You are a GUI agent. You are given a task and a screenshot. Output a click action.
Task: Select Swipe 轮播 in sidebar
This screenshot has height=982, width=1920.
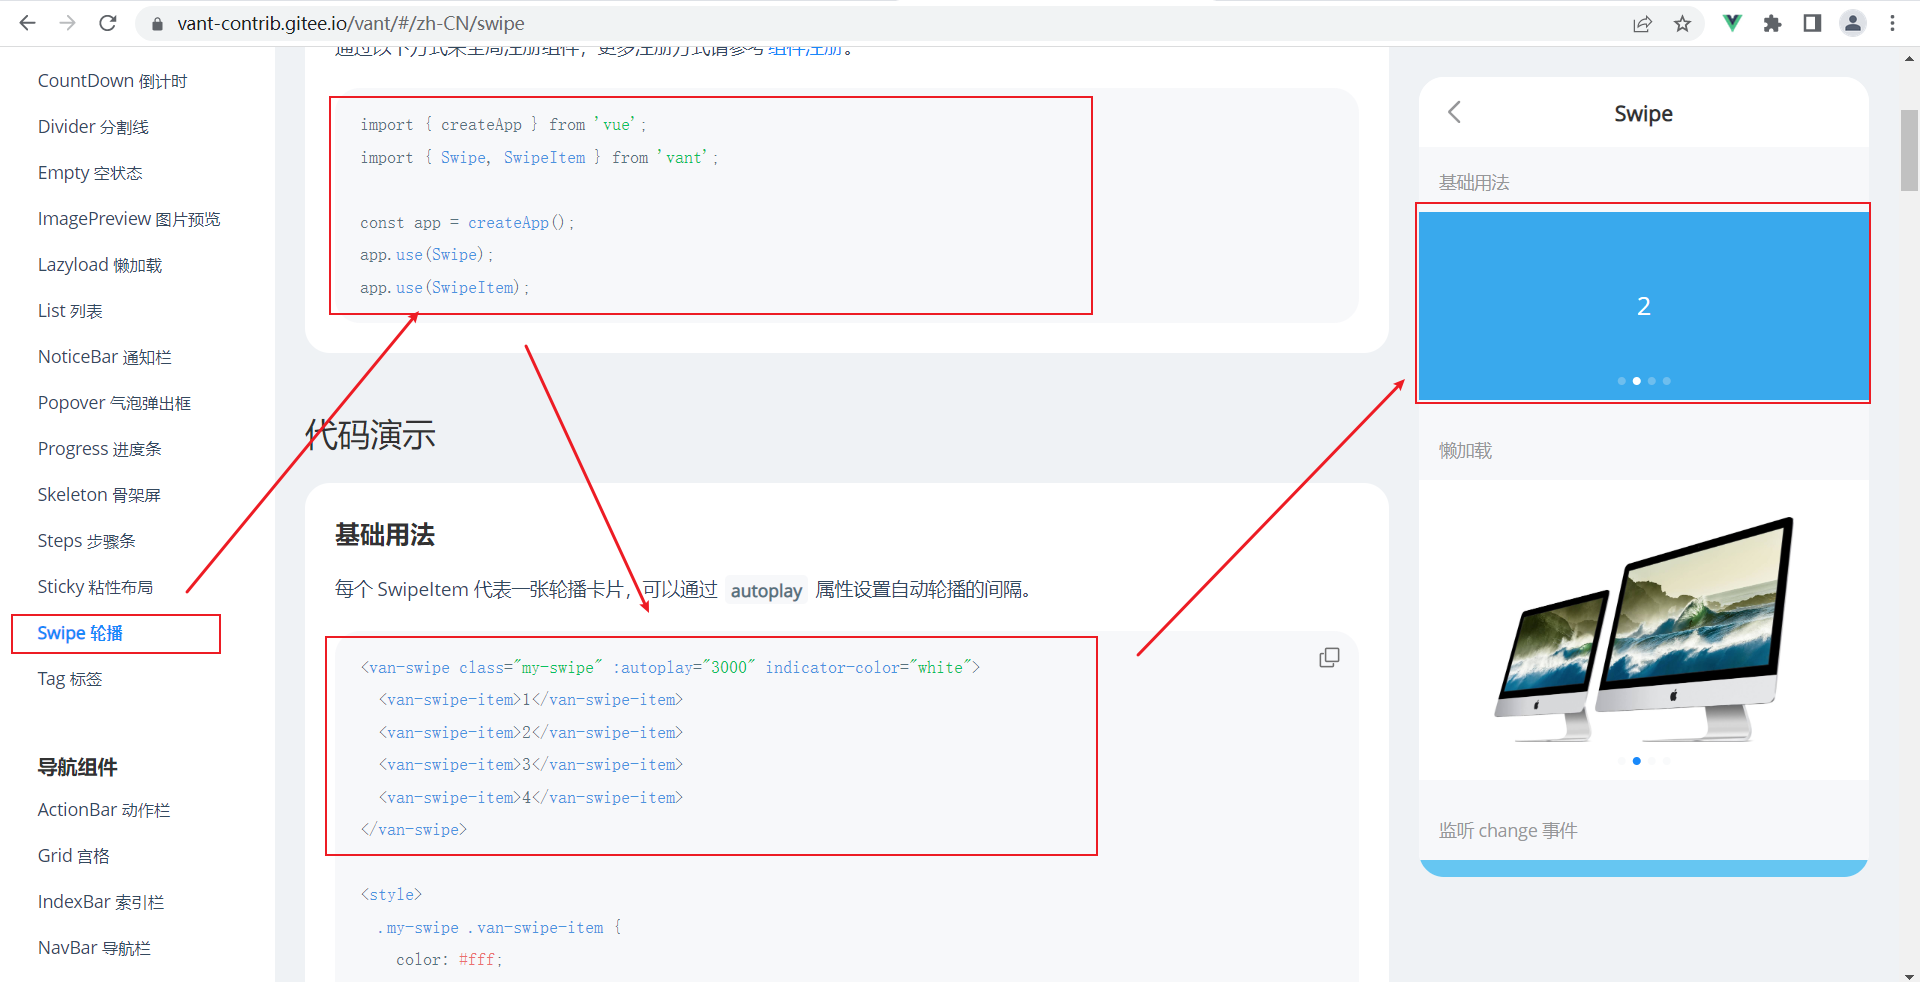80,633
